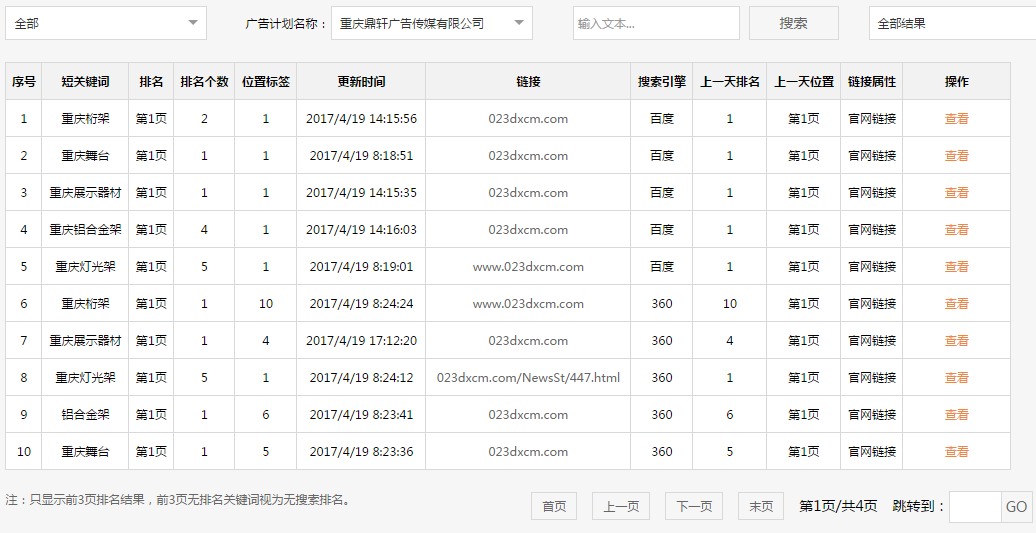
Task: Click the 排名个数 column header
Action: pyautogui.click(x=204, y=81)
